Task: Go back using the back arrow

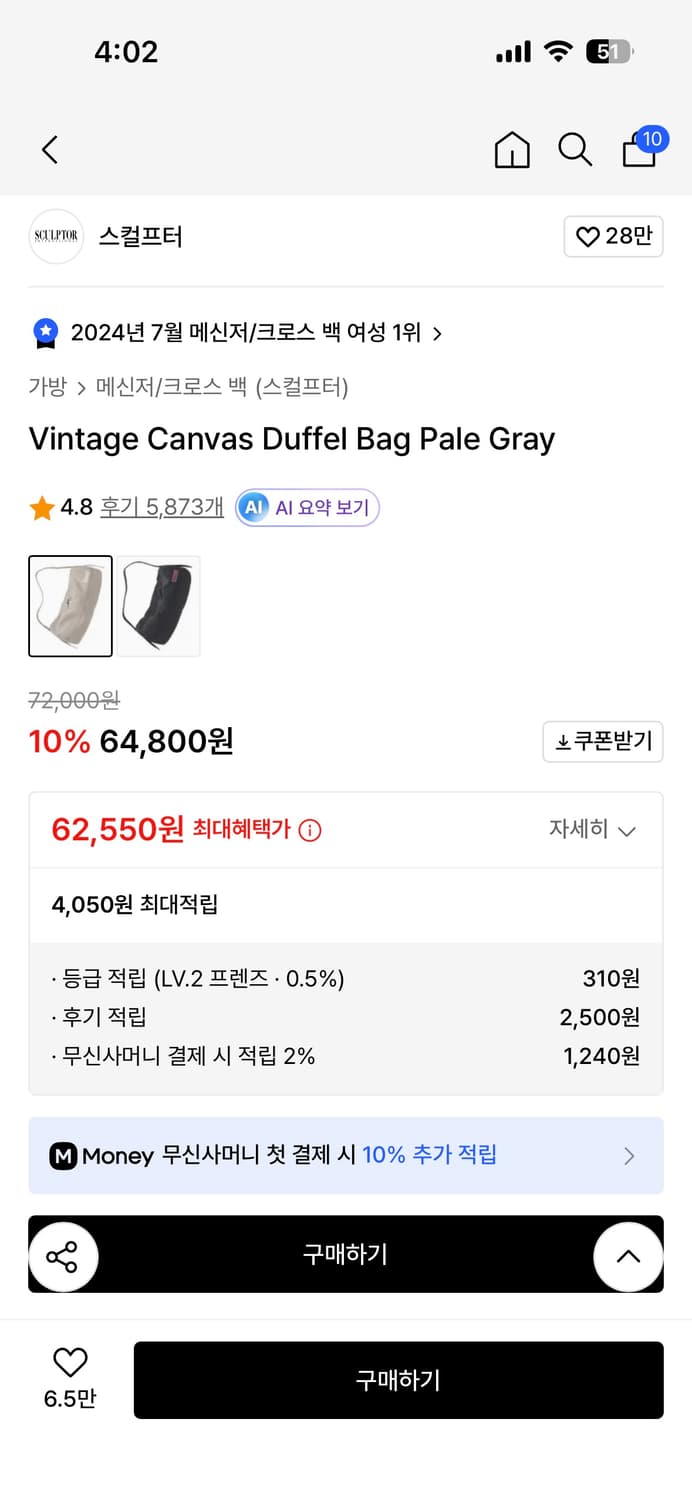Action: 49,148
